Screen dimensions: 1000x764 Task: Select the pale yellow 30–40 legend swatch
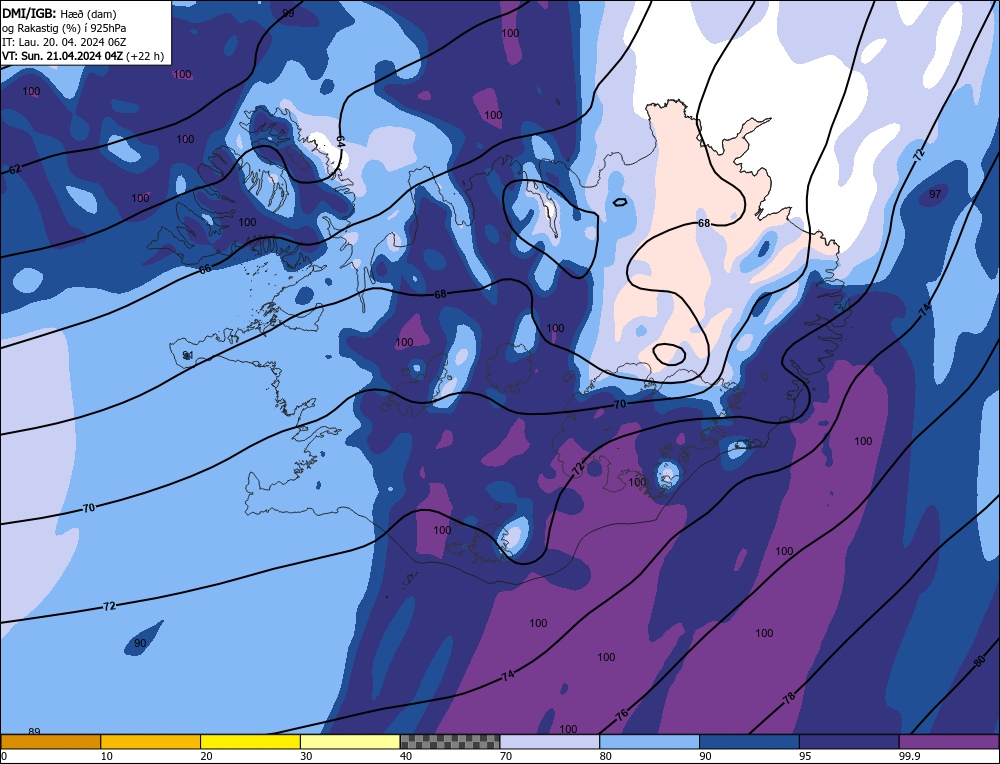click(x=350, y=741)
